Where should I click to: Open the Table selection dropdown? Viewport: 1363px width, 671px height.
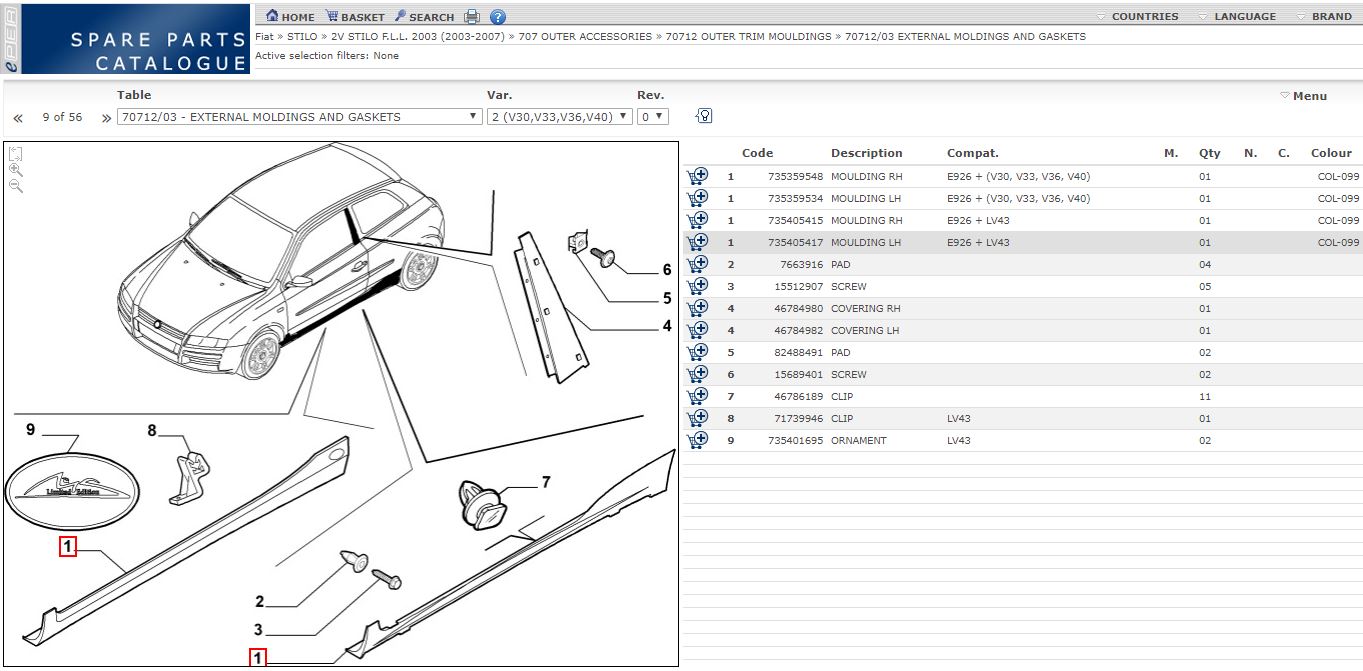300,117
